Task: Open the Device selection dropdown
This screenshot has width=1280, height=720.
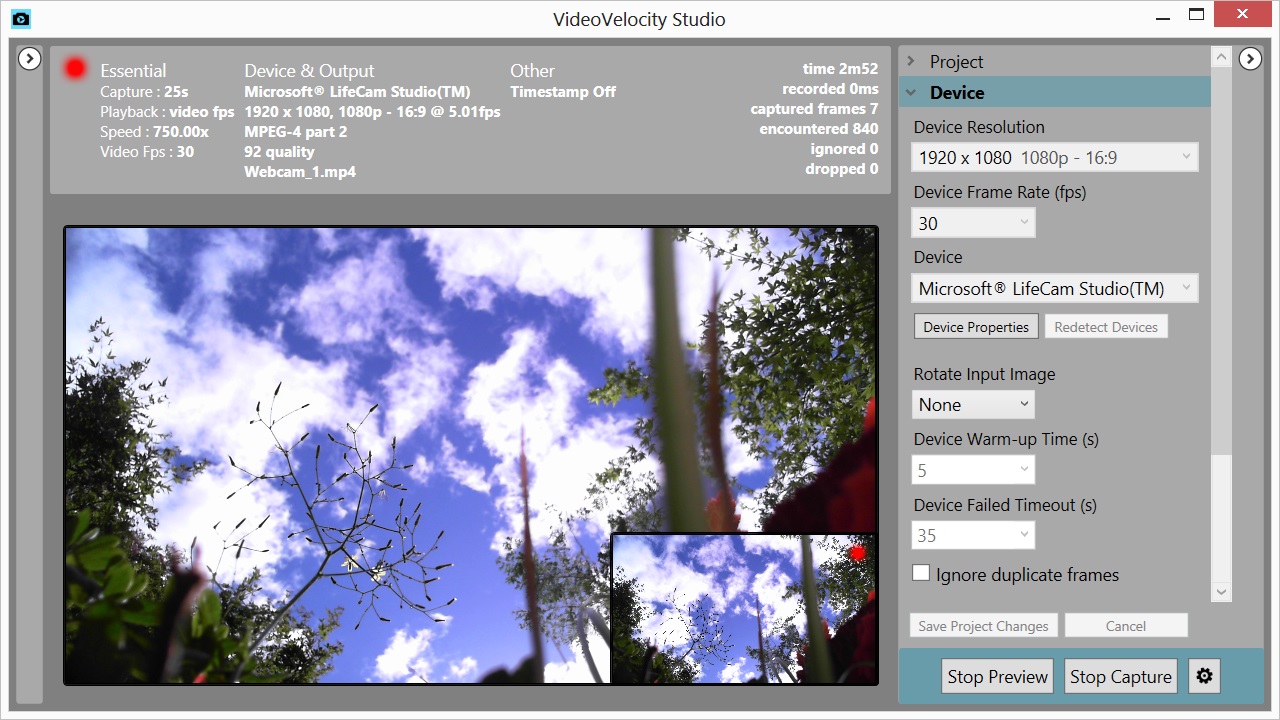Action: tap(1055, 289)
